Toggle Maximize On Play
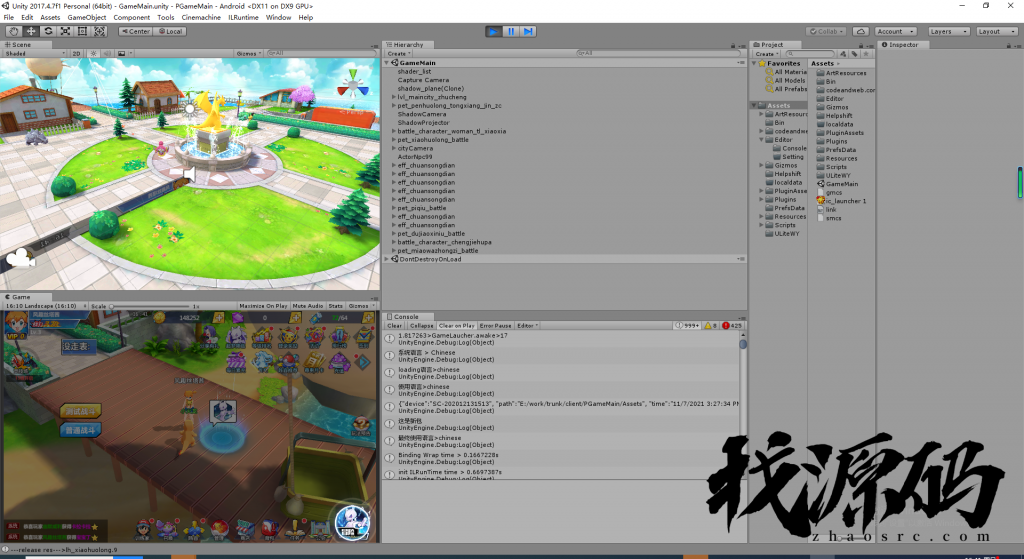Image resolution: width=1024 pixels, height=559 pixels. (263, 306)
